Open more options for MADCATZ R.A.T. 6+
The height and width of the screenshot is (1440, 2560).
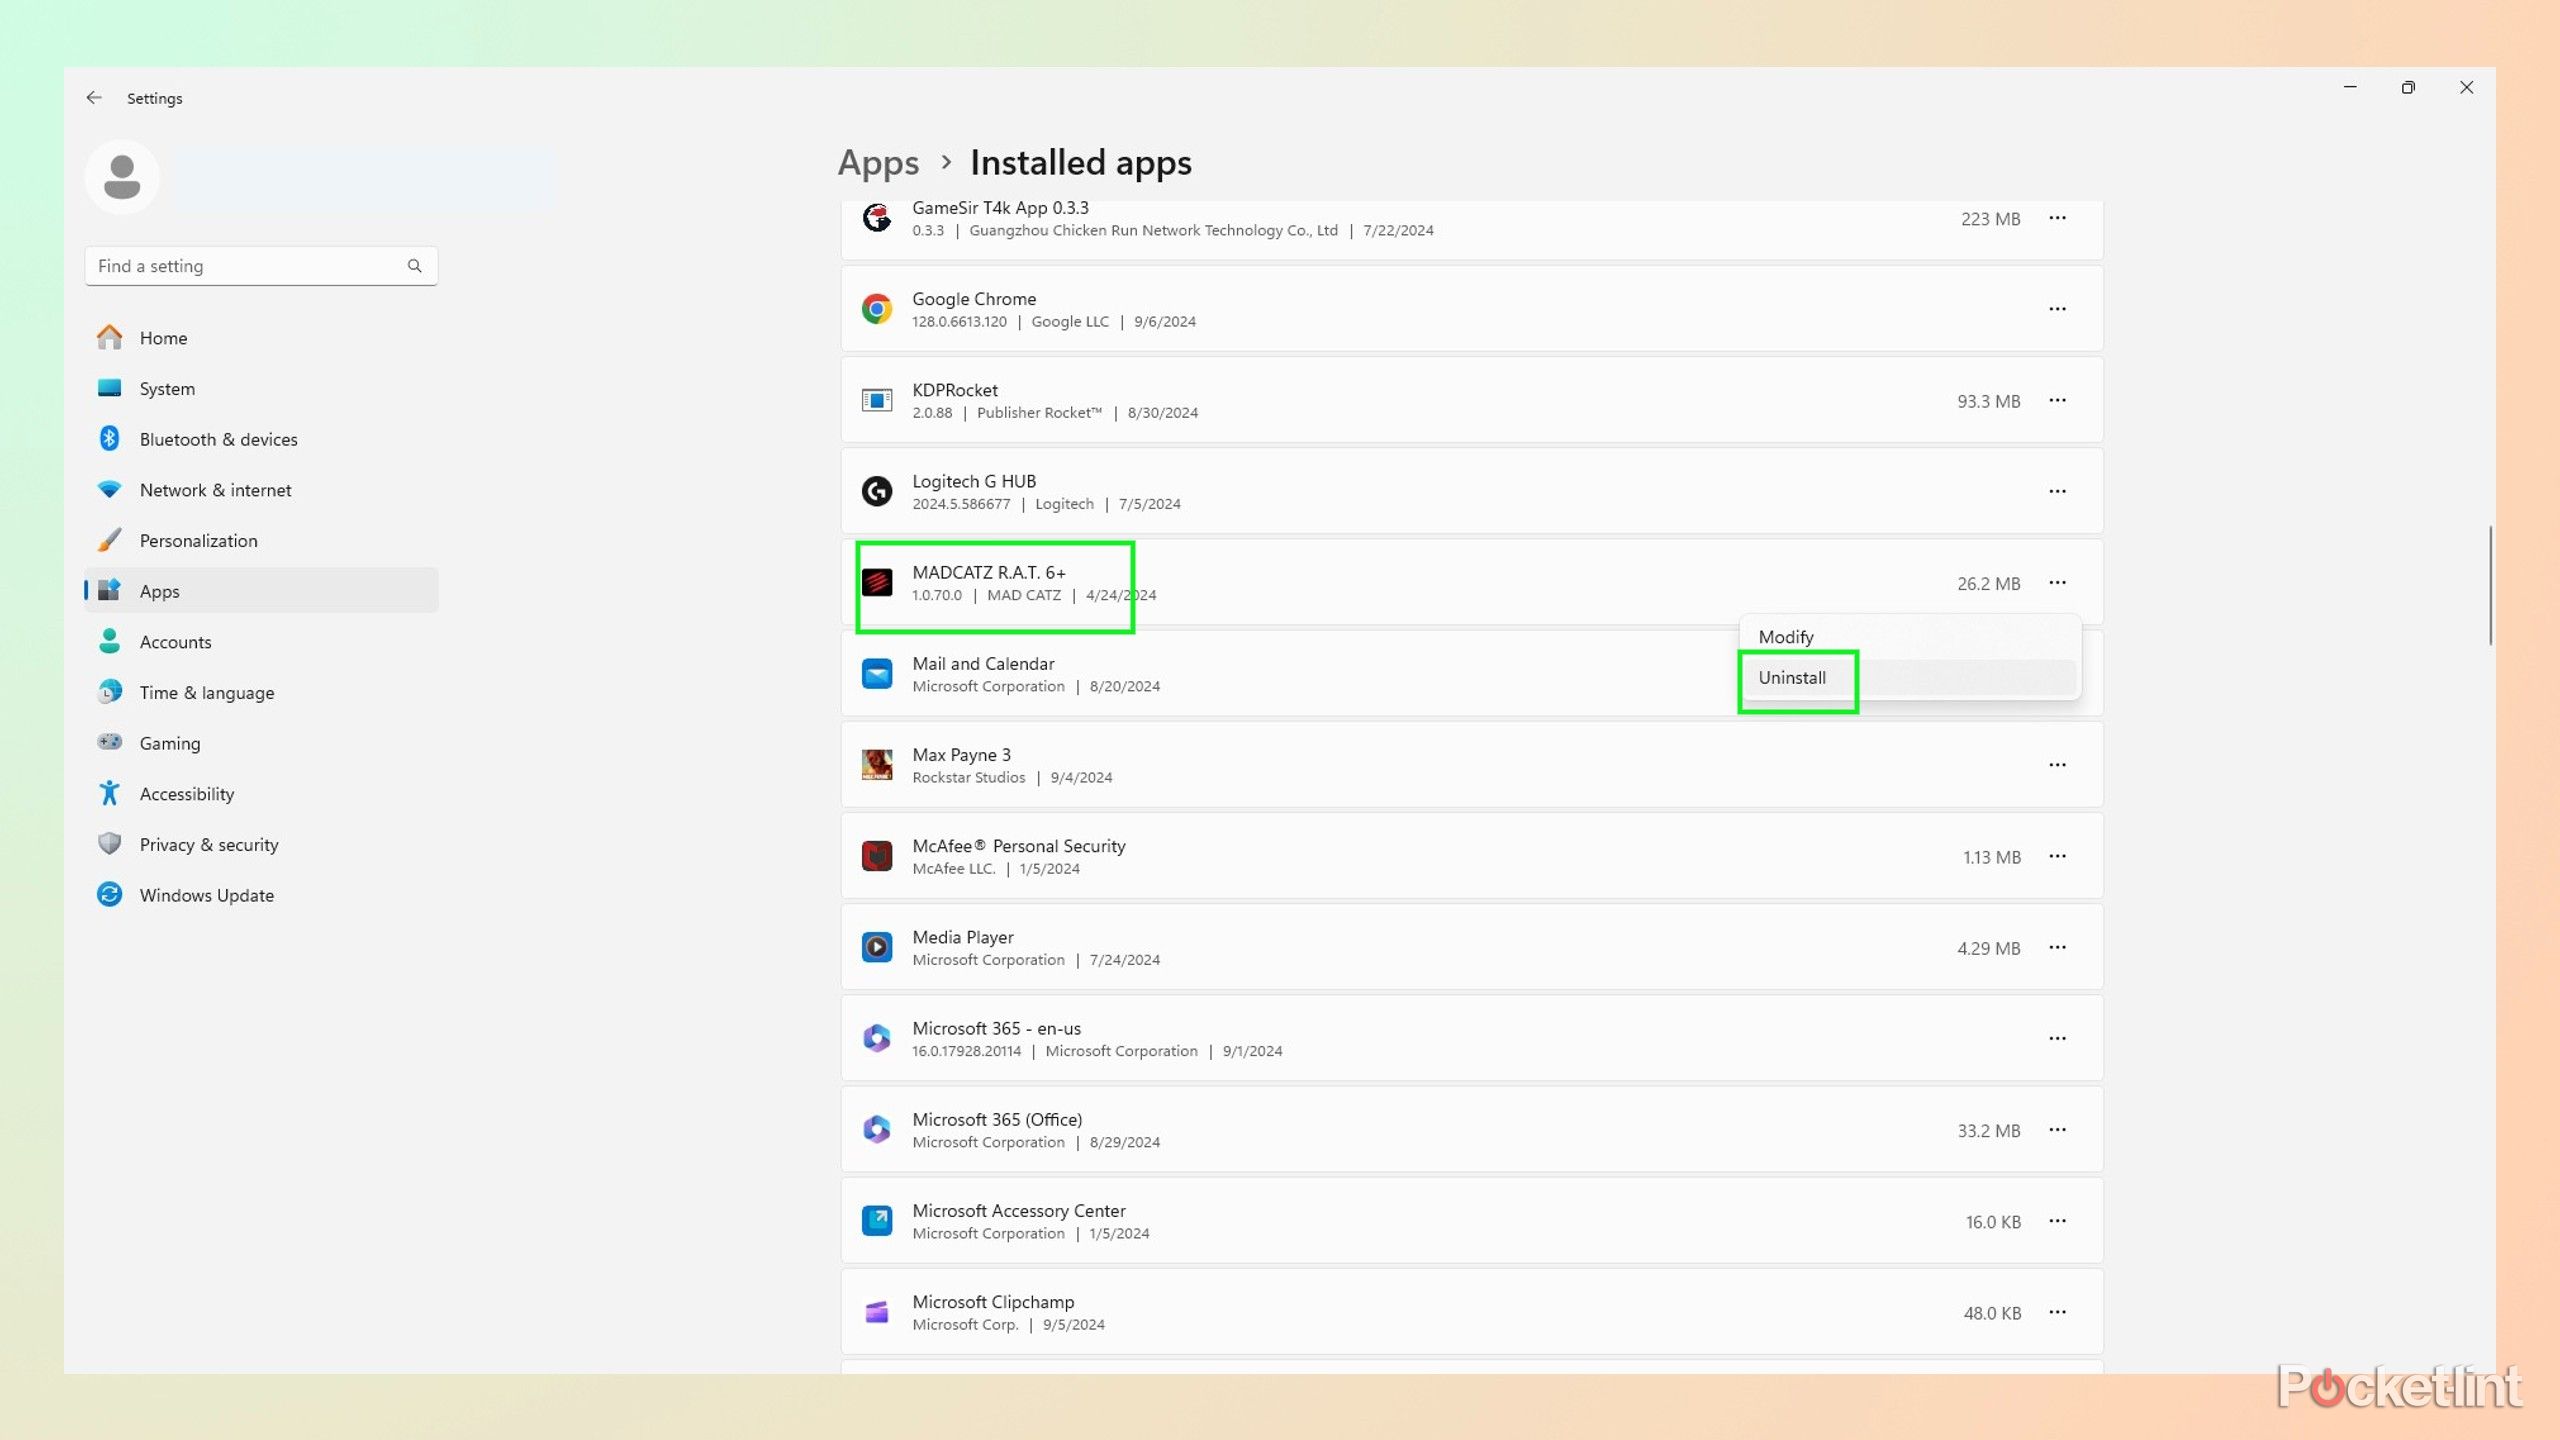tap(2057, 582)
